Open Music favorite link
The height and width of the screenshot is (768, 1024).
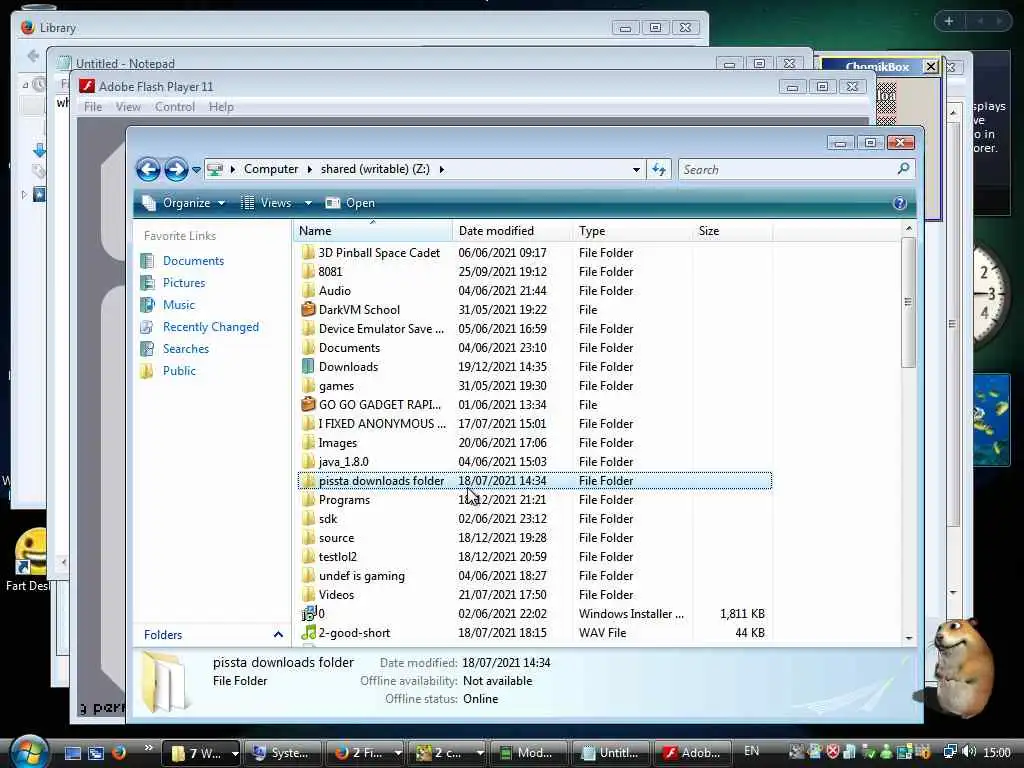[178, 305]
